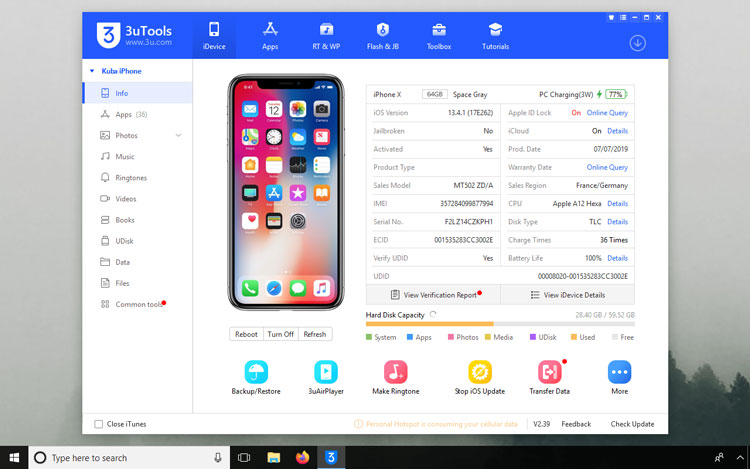750x469 pixels.
Task: Open the iDevice tab
Action: (x=214, y=36)
